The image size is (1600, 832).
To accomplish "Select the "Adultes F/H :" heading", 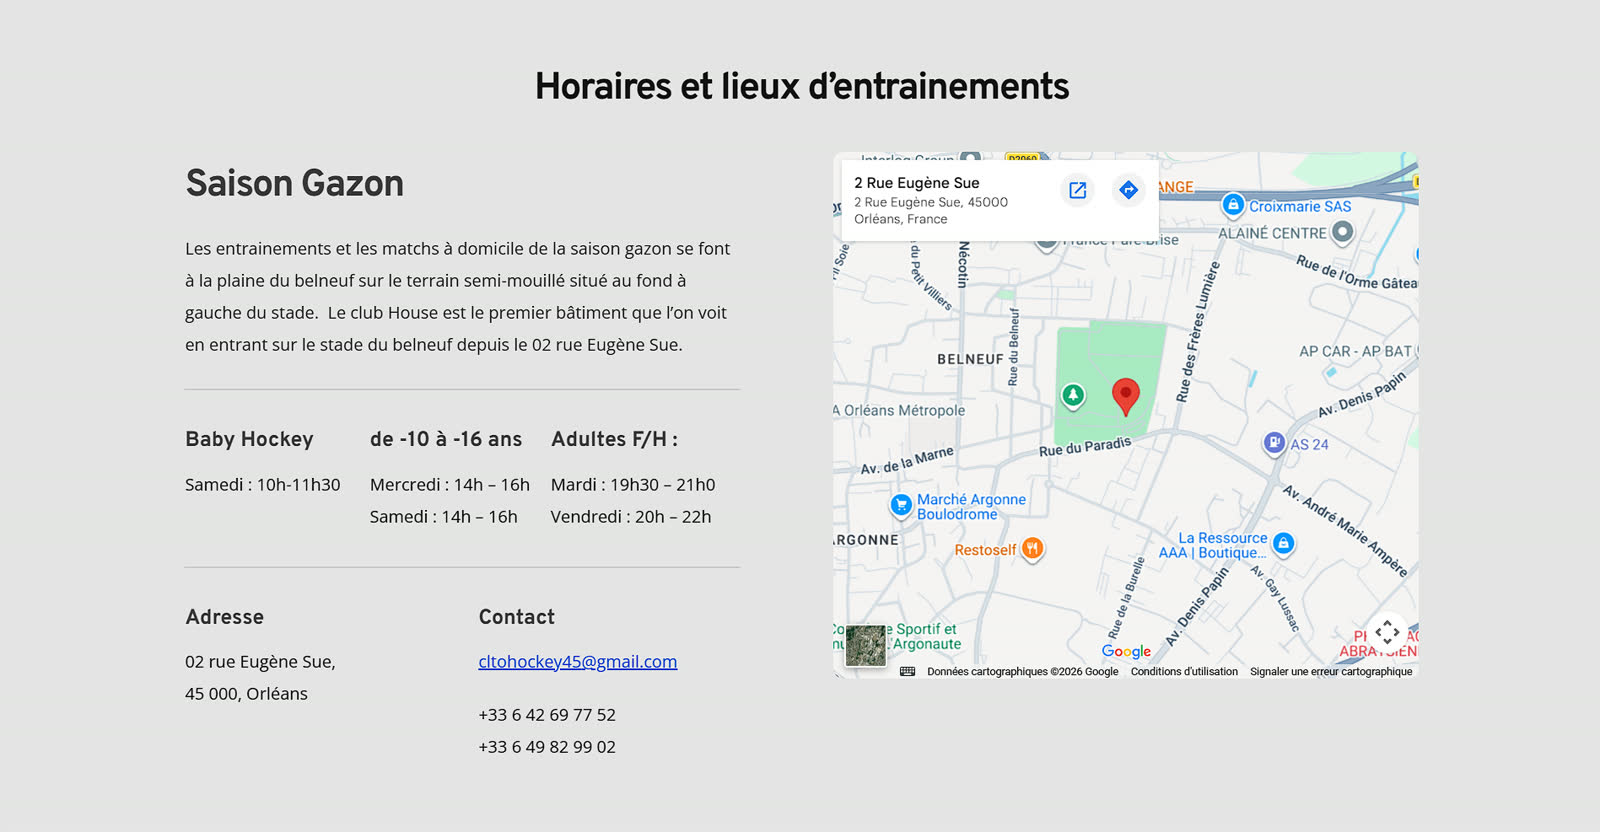I will point(614,439).
